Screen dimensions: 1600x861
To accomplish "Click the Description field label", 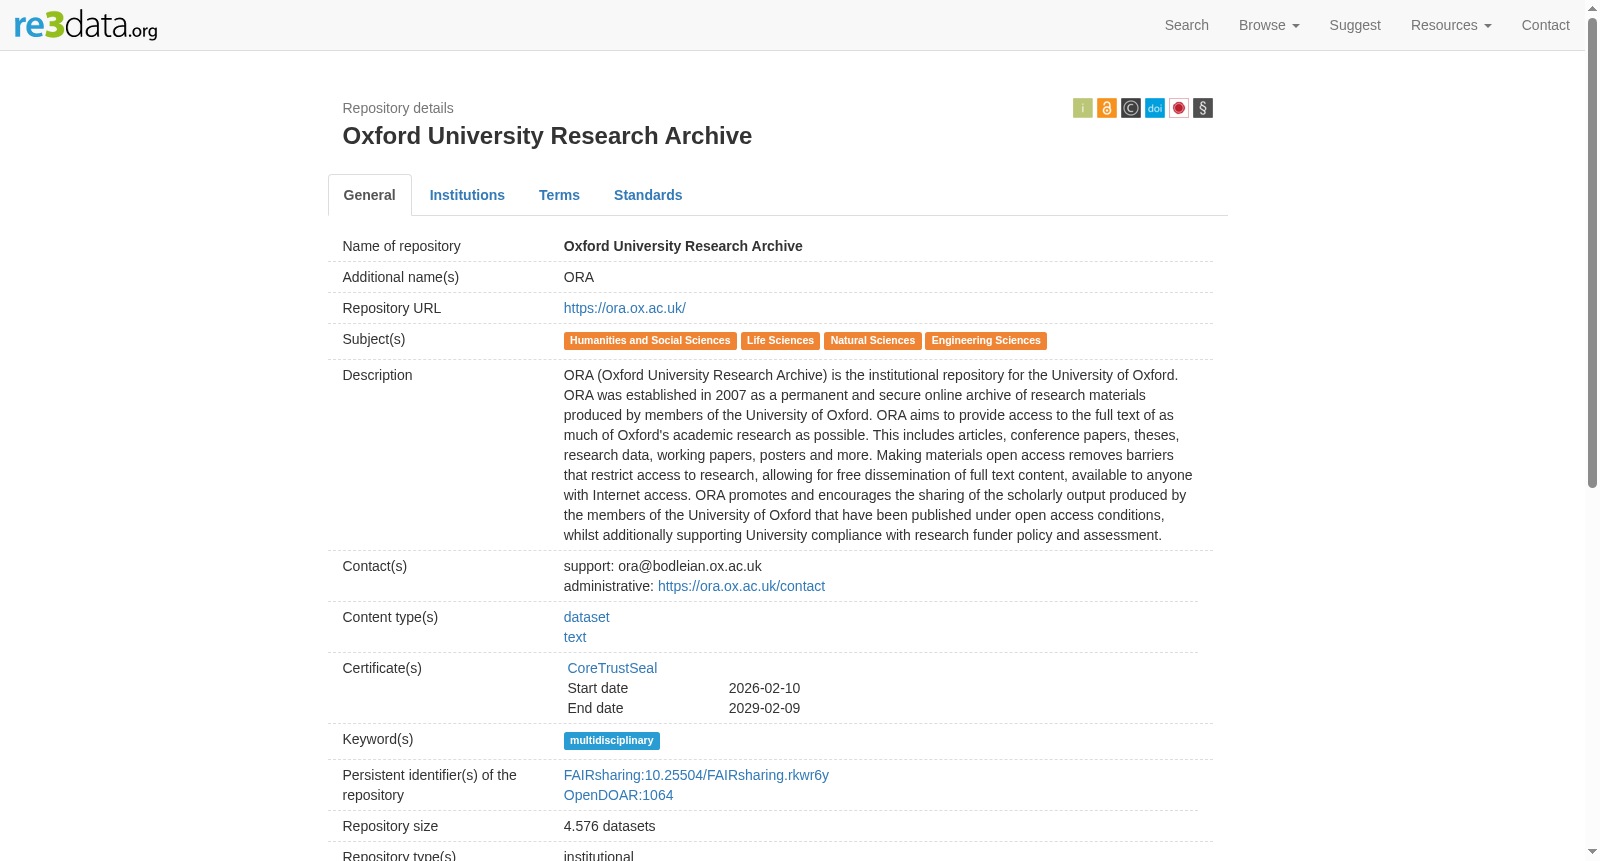I will (377, 375).
